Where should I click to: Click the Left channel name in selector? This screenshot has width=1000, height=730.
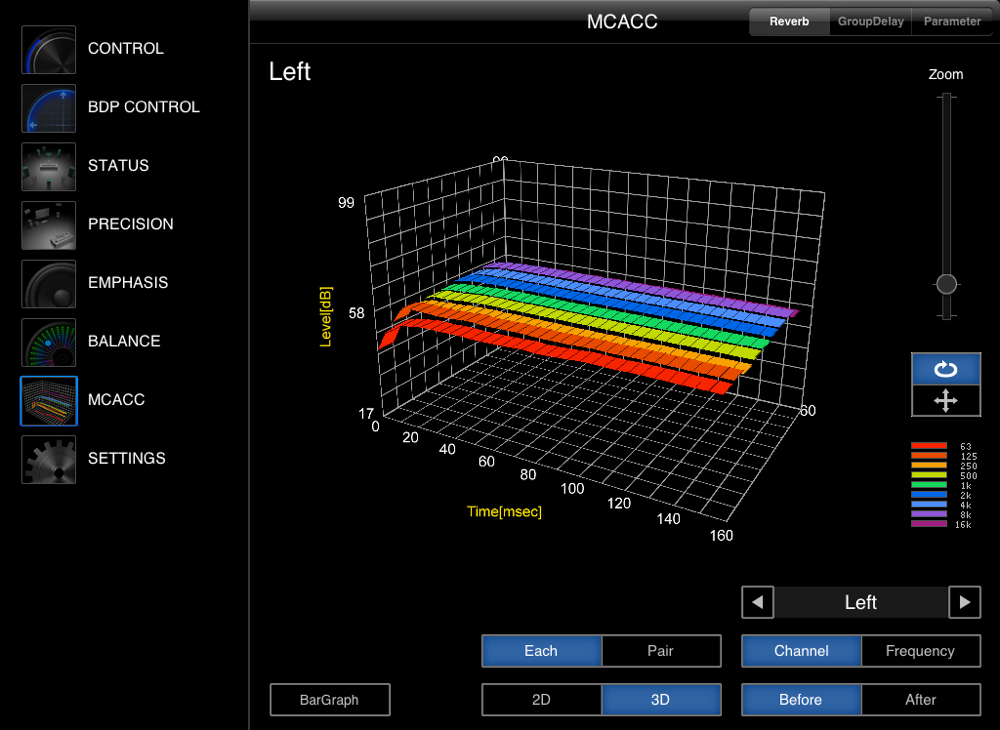(x=861, y=602)
